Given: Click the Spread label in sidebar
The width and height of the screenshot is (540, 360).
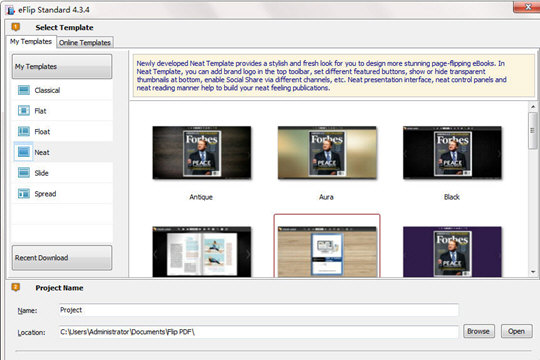Looking at the screenshot, I should click(x=45, y=194).
